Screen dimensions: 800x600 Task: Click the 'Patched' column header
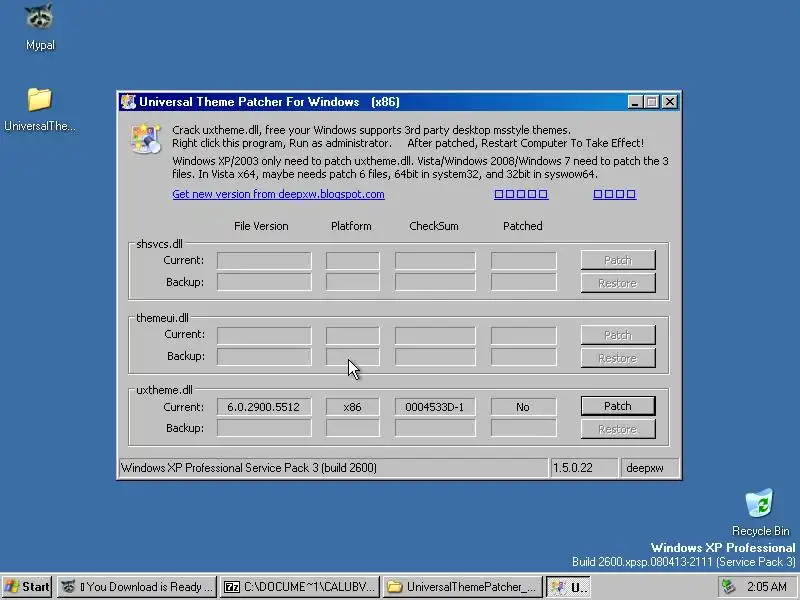pyautogui.click(x=522, y=226)
